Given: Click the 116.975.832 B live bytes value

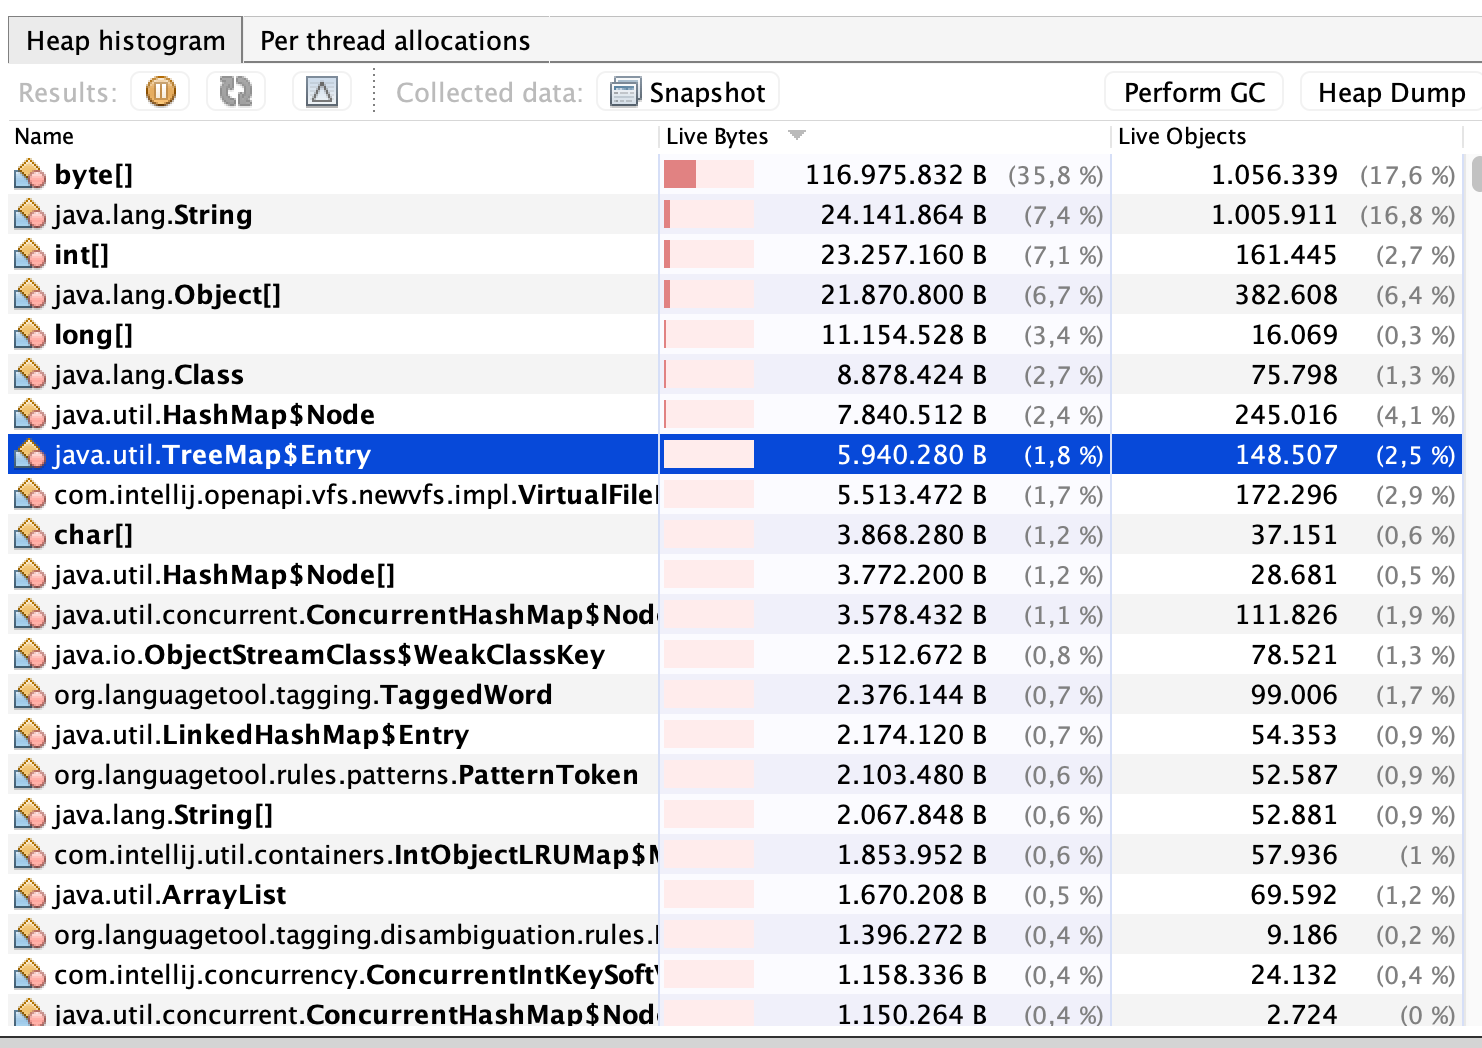Looking at the screenshot, I should (896, 175).
